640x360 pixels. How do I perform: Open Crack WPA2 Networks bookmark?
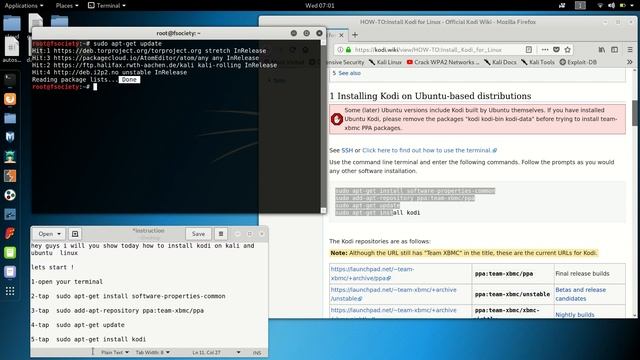pyautogui.click(x=443, y=62)
